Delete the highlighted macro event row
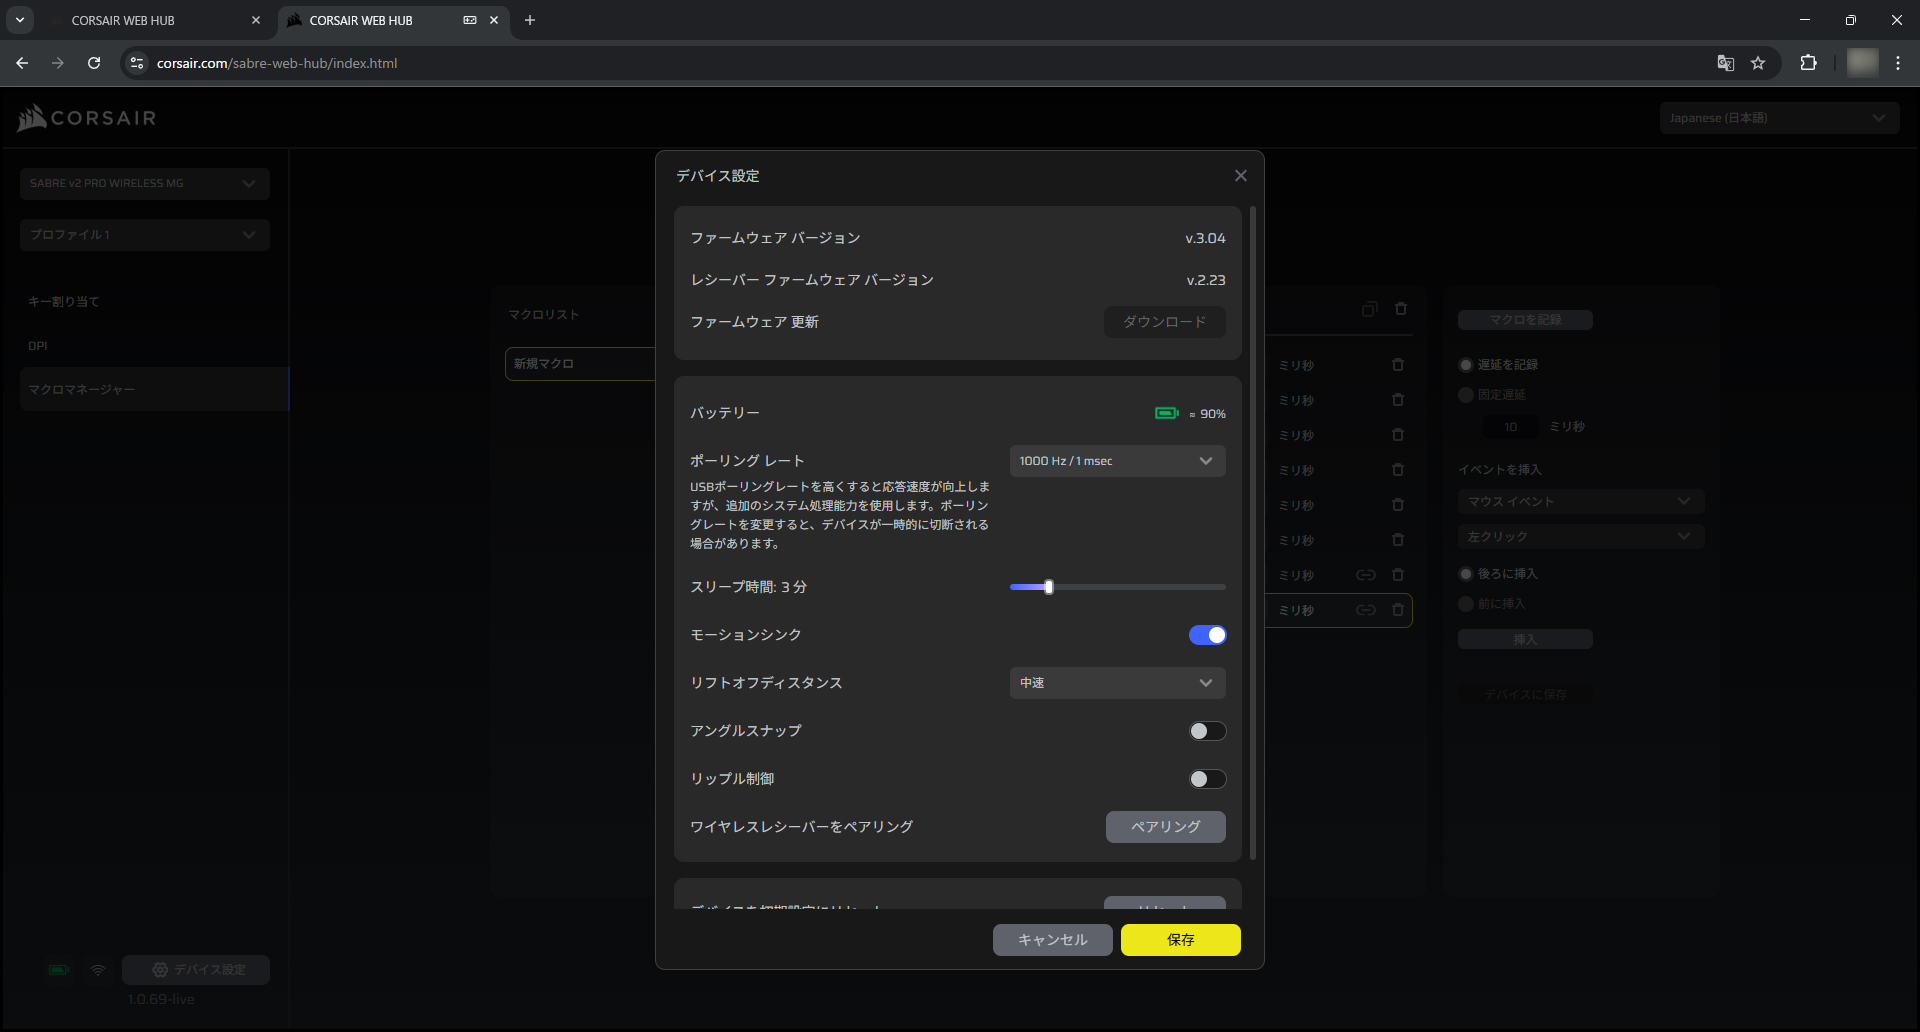This screenshot has width=1920, height=1032. pos(1398,610)
